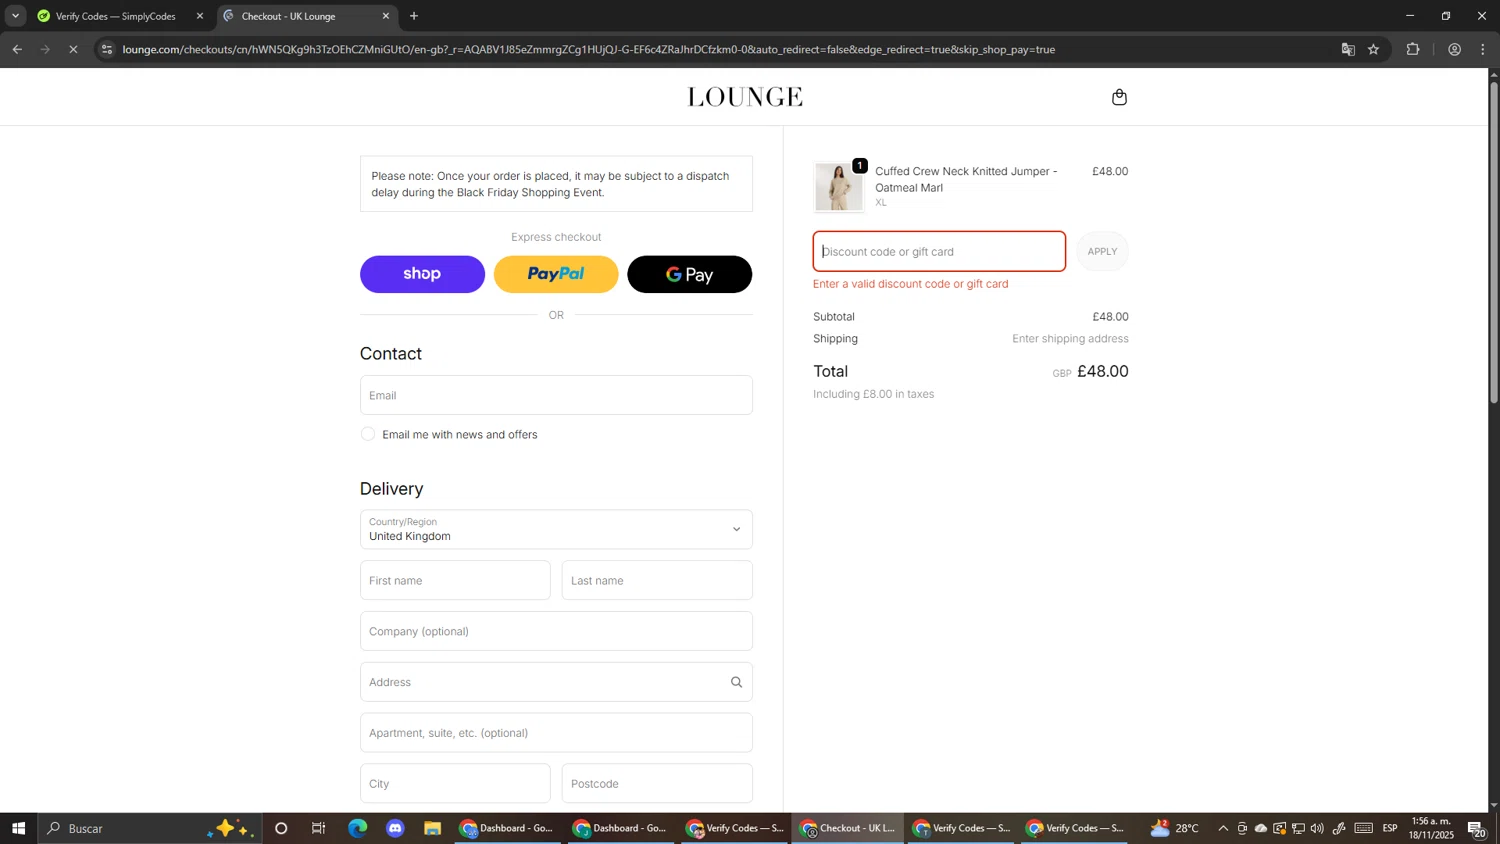Click the Last name field
This screenshot has height=844, width=1500.
click(657, 580)
